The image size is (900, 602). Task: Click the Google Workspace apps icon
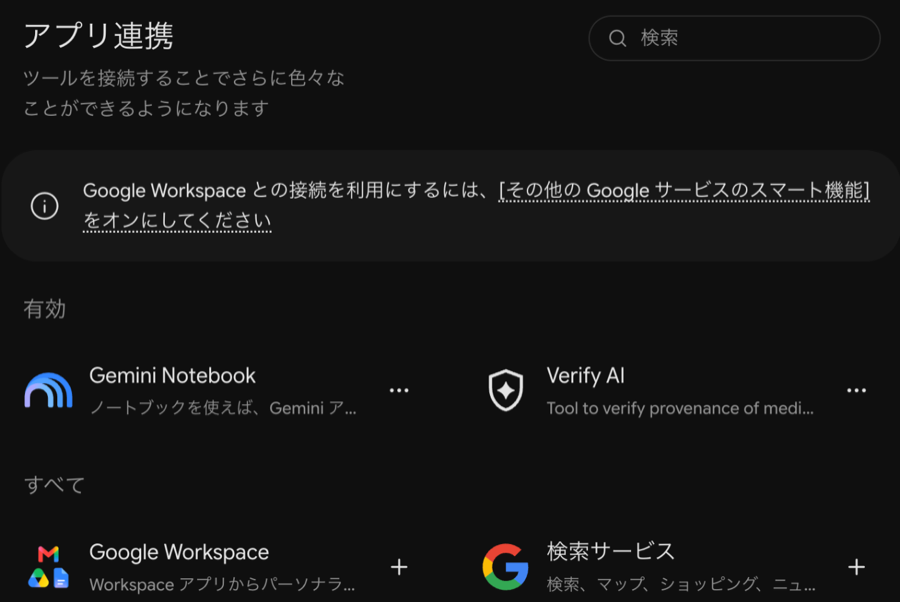pyautogui.click(x=49, y=567)
